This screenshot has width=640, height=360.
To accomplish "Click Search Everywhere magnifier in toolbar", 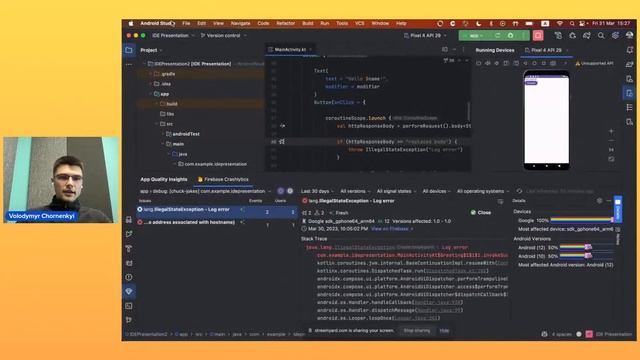I will pos(601,36).
